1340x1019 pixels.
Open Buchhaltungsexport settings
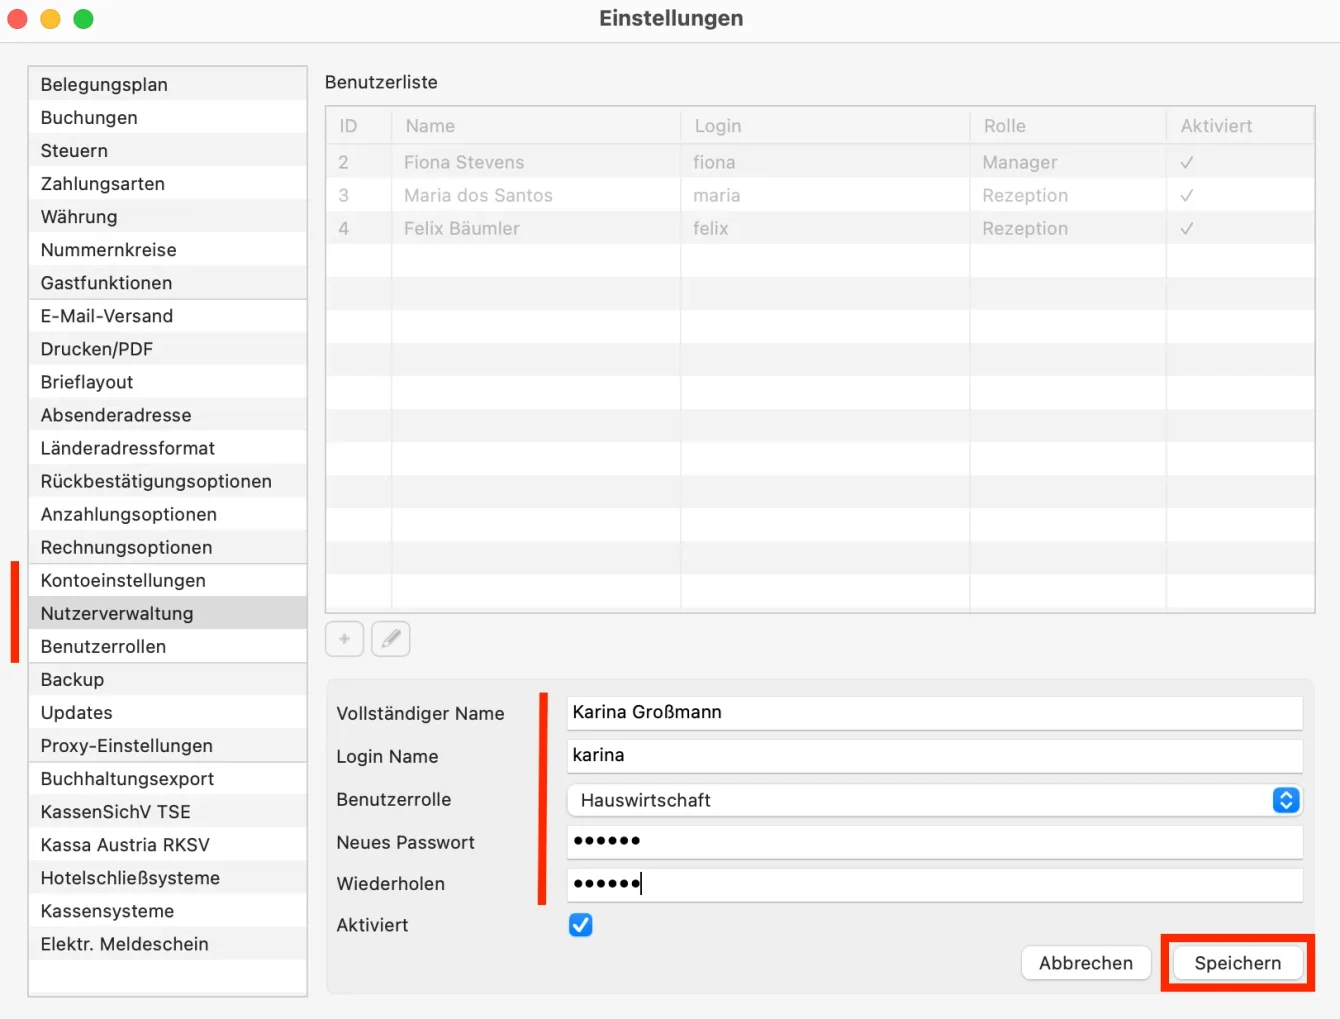pyautogui.click(x=168, y=777)
